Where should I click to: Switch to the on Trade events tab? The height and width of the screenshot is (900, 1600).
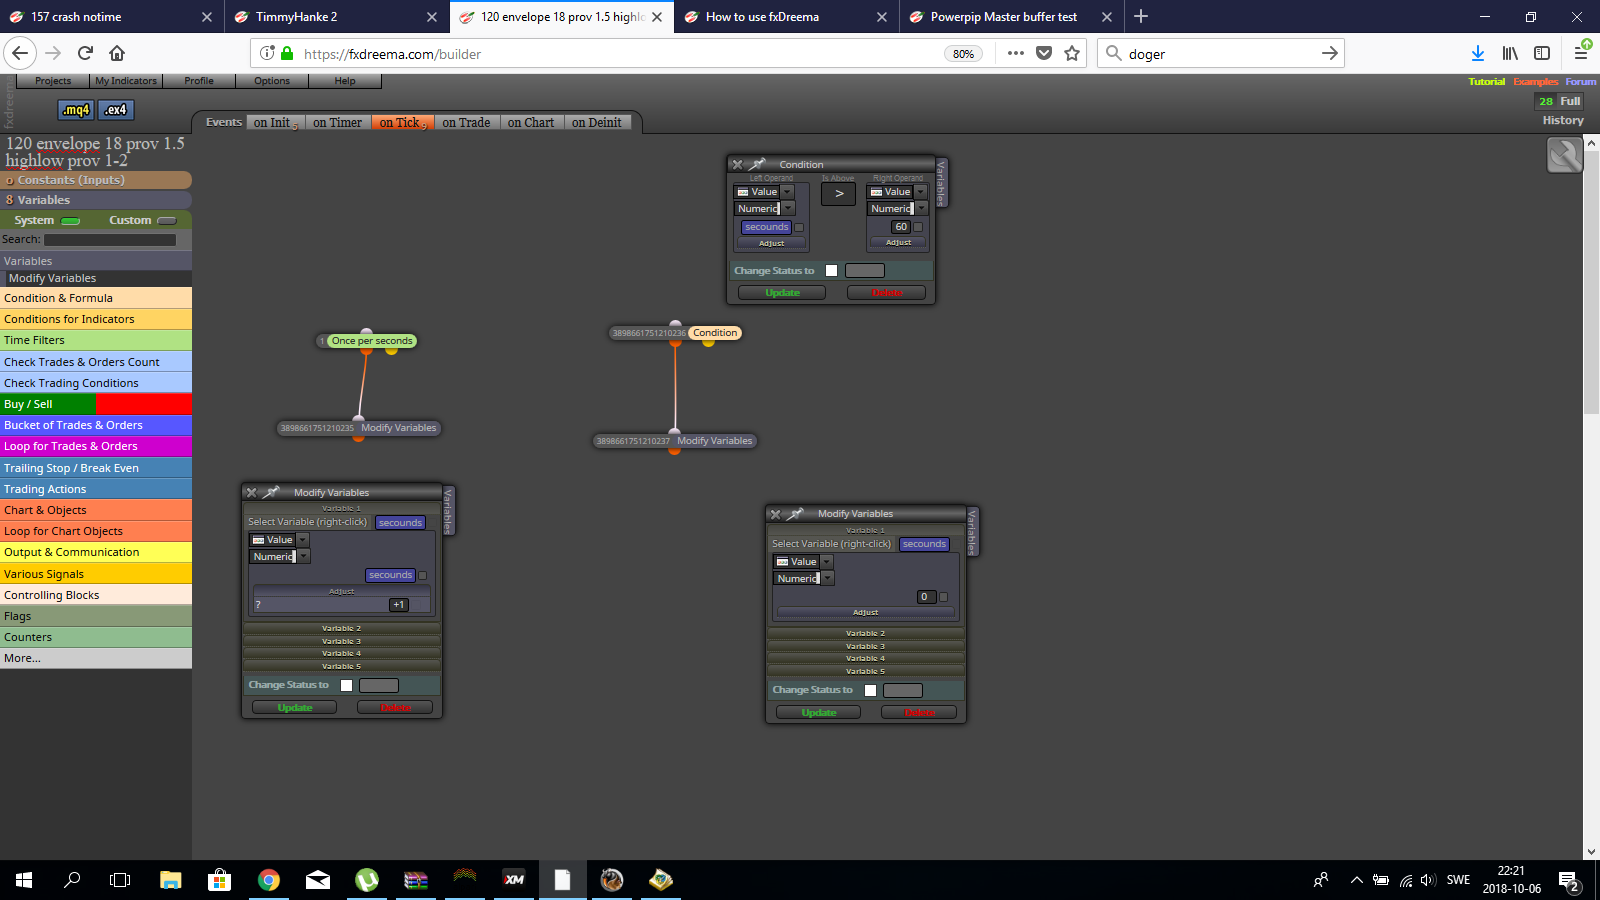466,122
